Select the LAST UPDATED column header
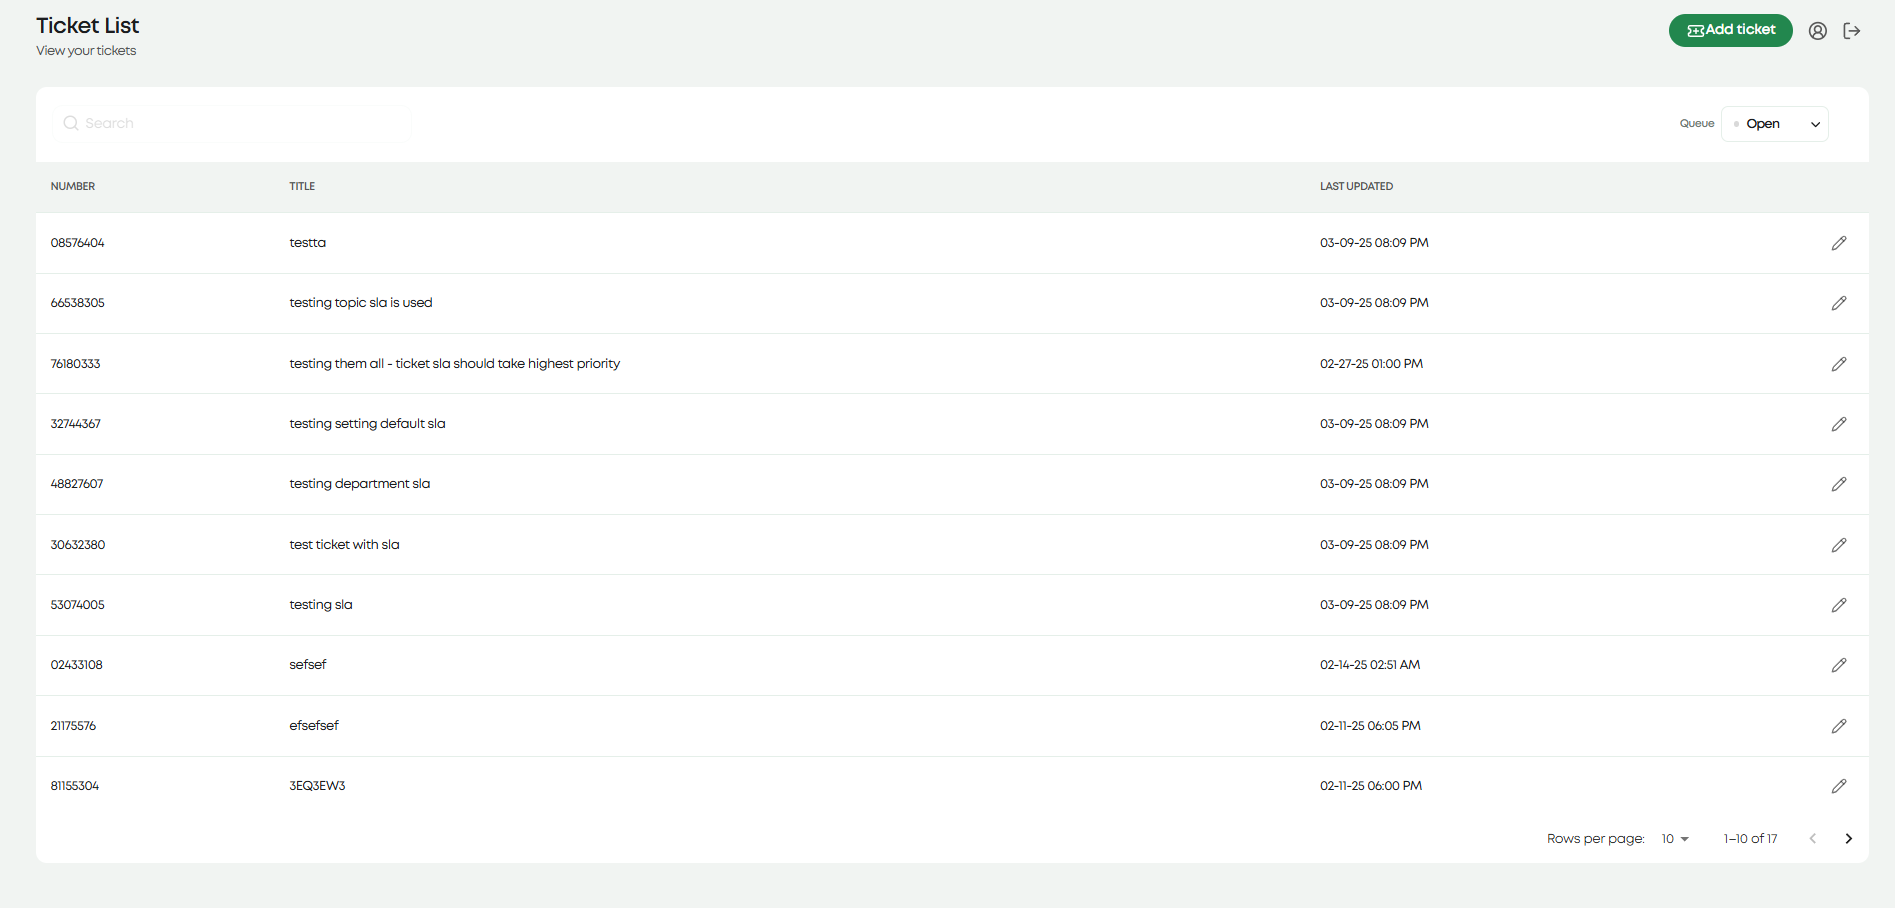1895x908 pixels. [x=1356, y=186]
